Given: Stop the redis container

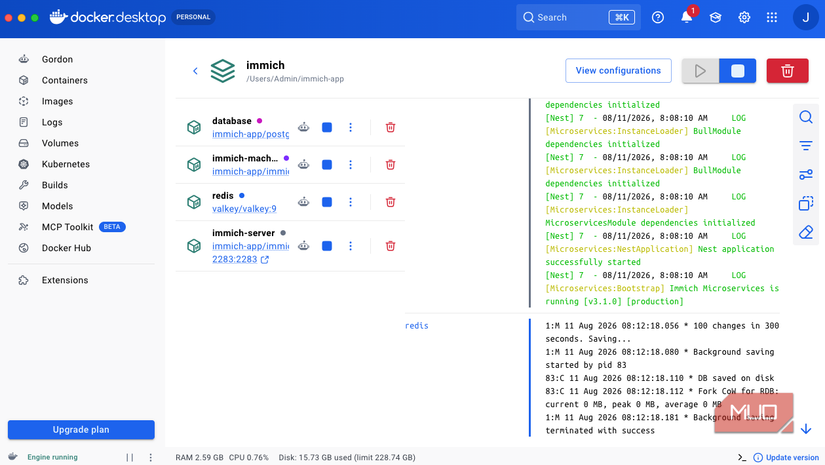Looking at the screenshot, I should (x=327, y=202).
